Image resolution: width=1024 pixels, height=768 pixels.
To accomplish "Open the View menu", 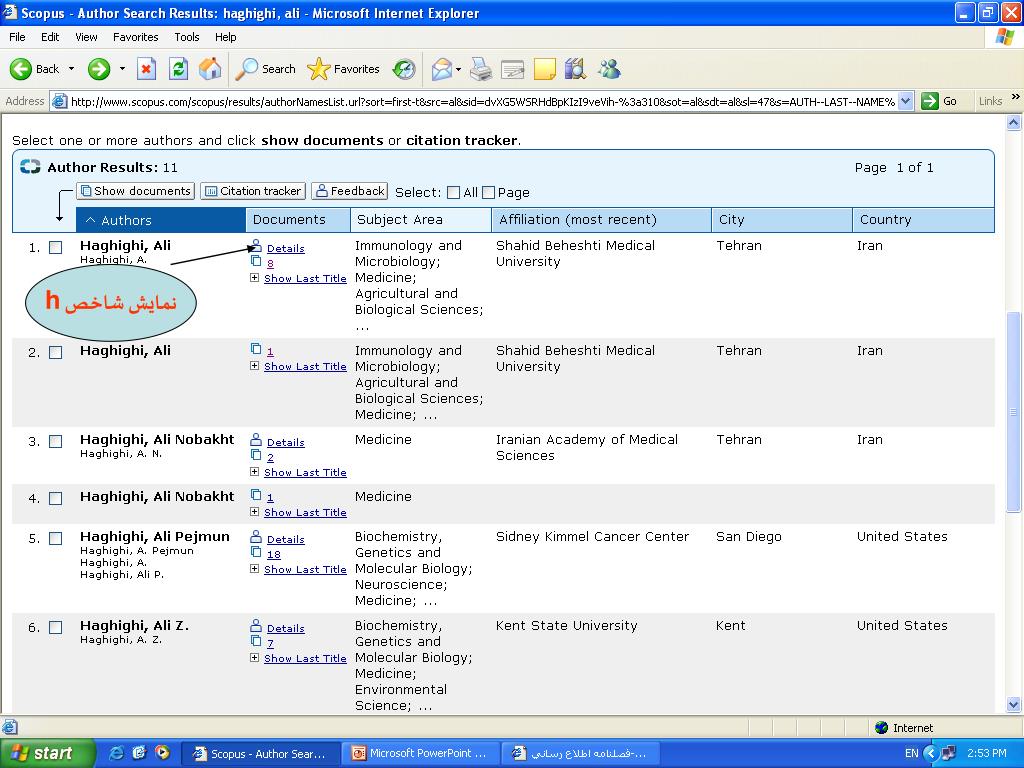I will pos(86,37).
